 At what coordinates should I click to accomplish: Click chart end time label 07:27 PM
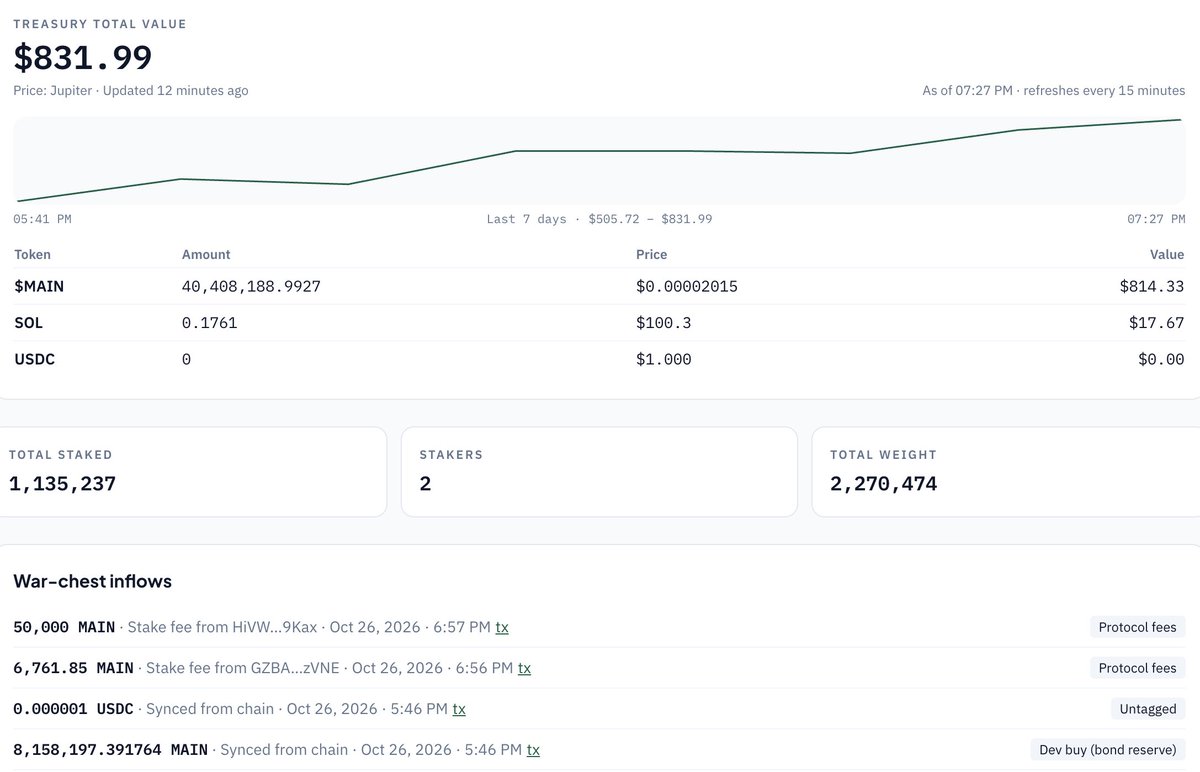click(x=1156, y=219)
